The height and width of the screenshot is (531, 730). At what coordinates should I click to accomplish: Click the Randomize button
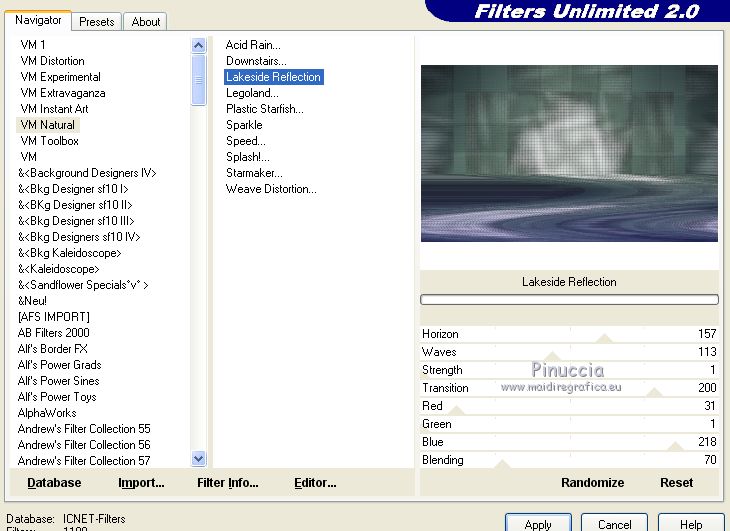coord(592,483)
